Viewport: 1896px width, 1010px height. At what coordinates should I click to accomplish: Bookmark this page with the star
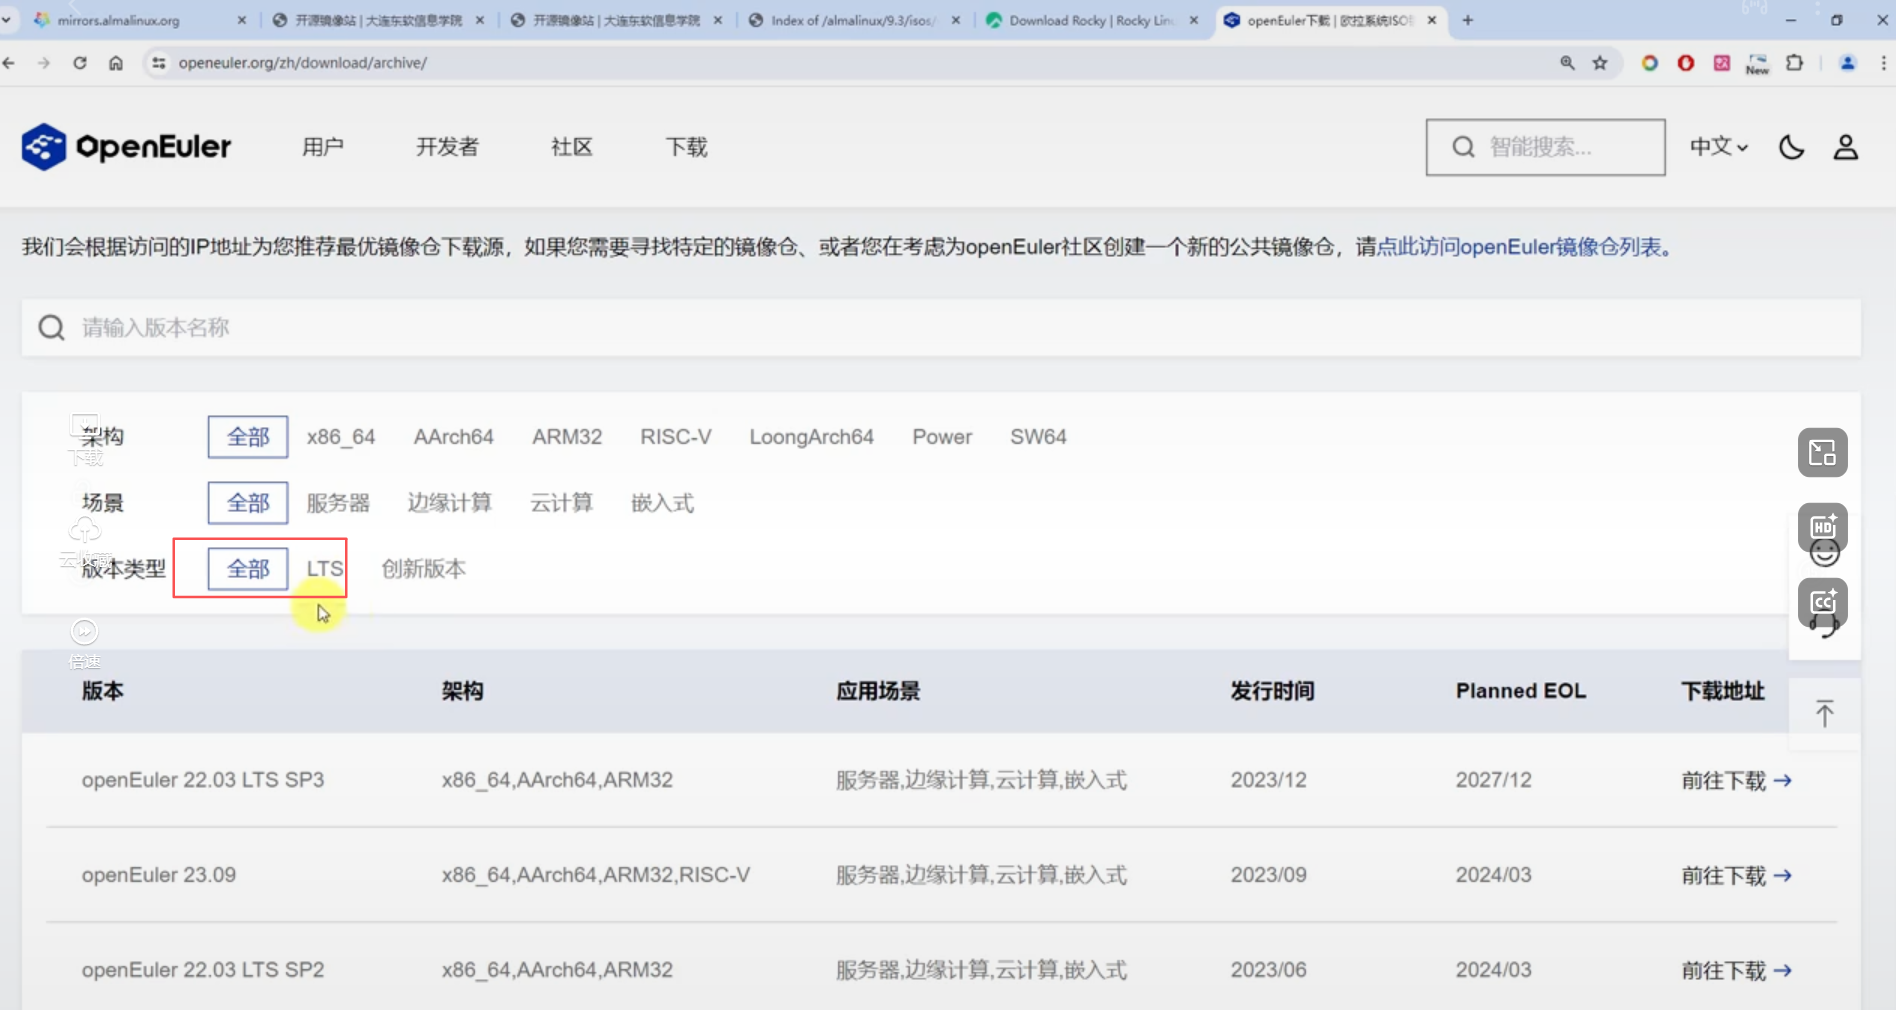click(x=1600, y=63)
